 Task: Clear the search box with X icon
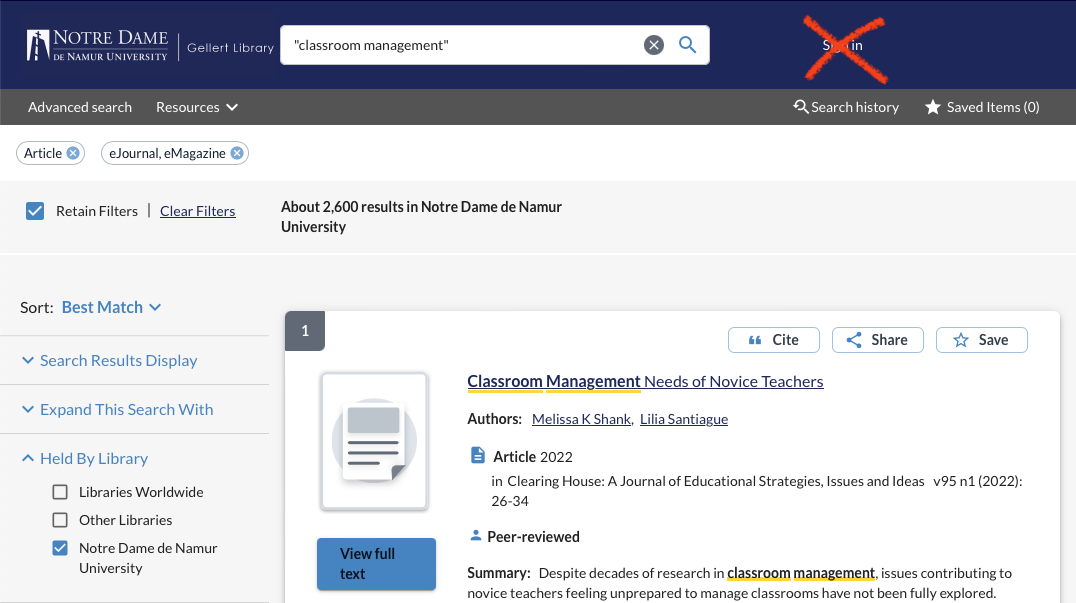pyautogui.click(x=653, y=45)
